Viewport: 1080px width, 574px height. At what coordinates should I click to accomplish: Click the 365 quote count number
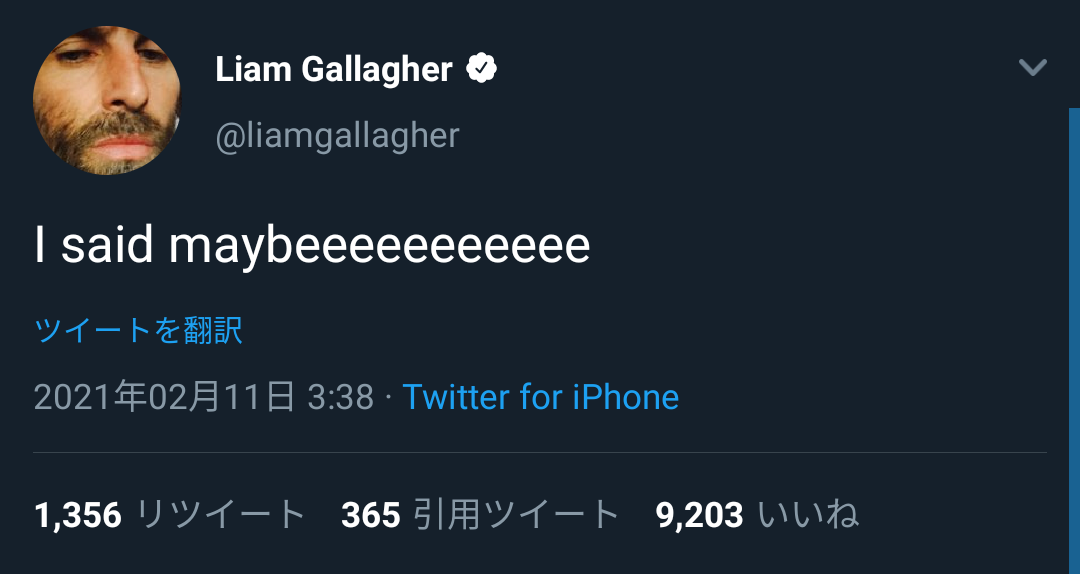click(x=370, y=515)
